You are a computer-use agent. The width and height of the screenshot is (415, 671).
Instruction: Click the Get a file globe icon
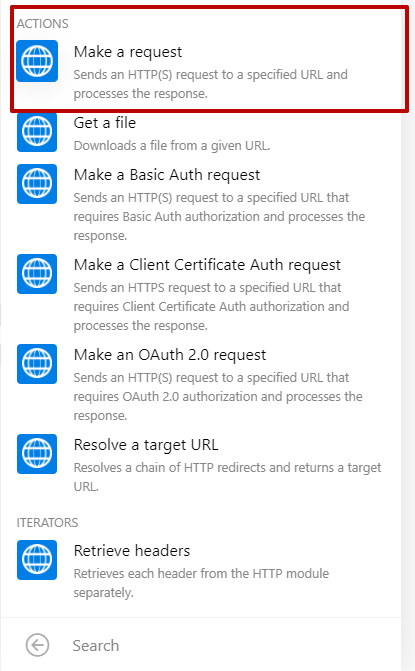pos(37,132)
